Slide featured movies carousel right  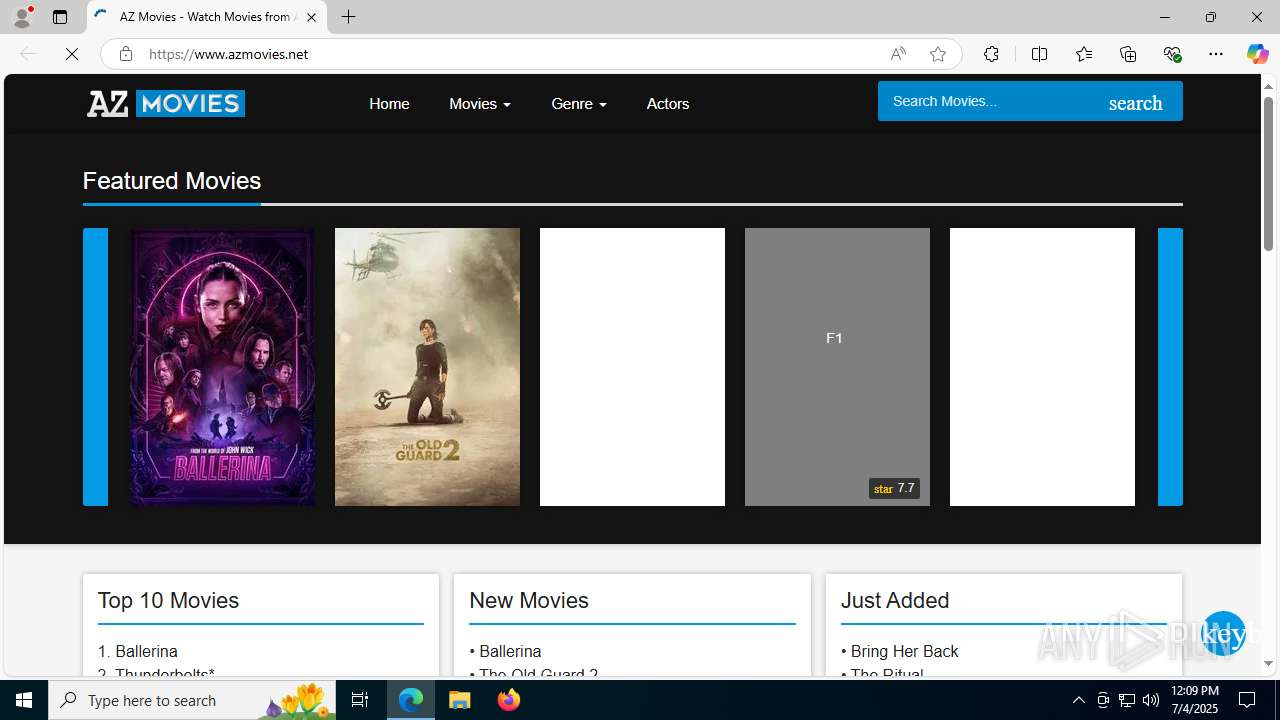(1170, 367)
